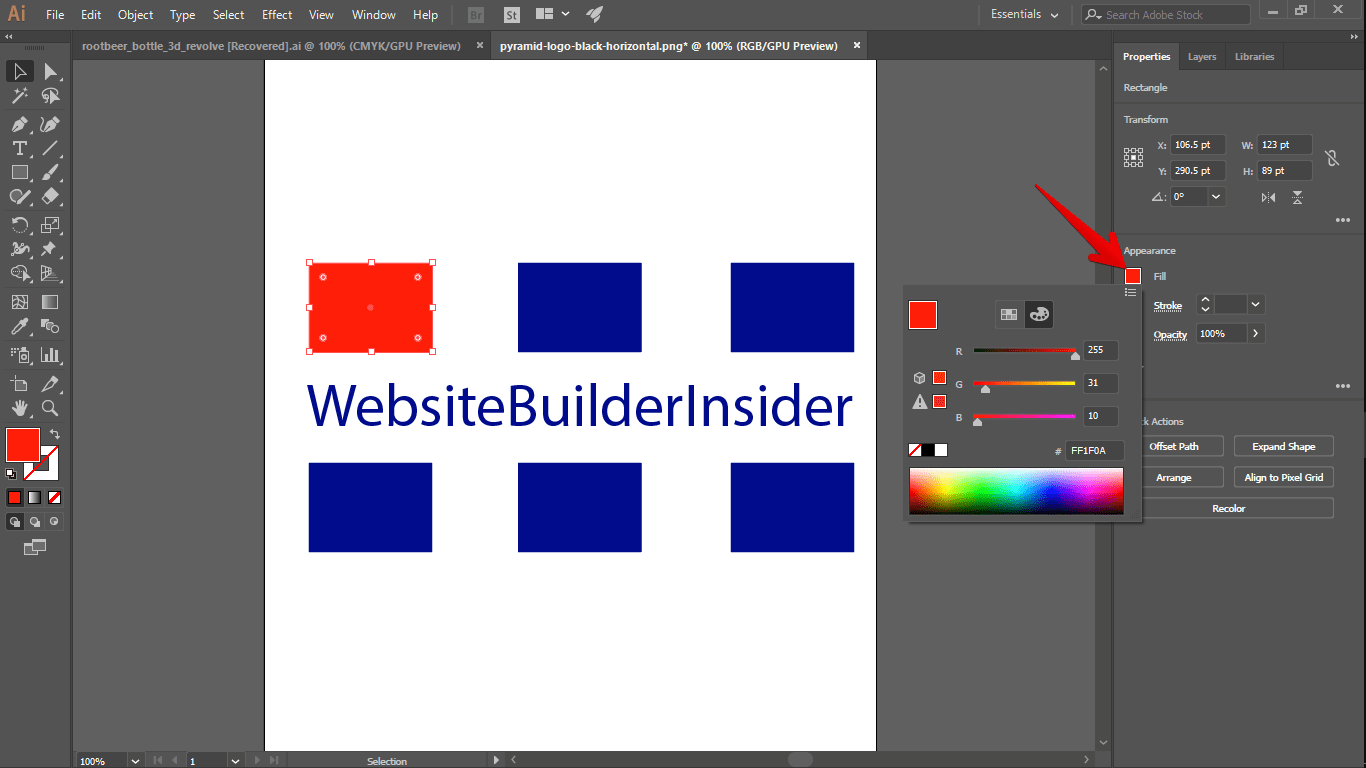Select the Direct Selection tool
The height and width of the screenshot is (768, 1366).
coord(50,71)
